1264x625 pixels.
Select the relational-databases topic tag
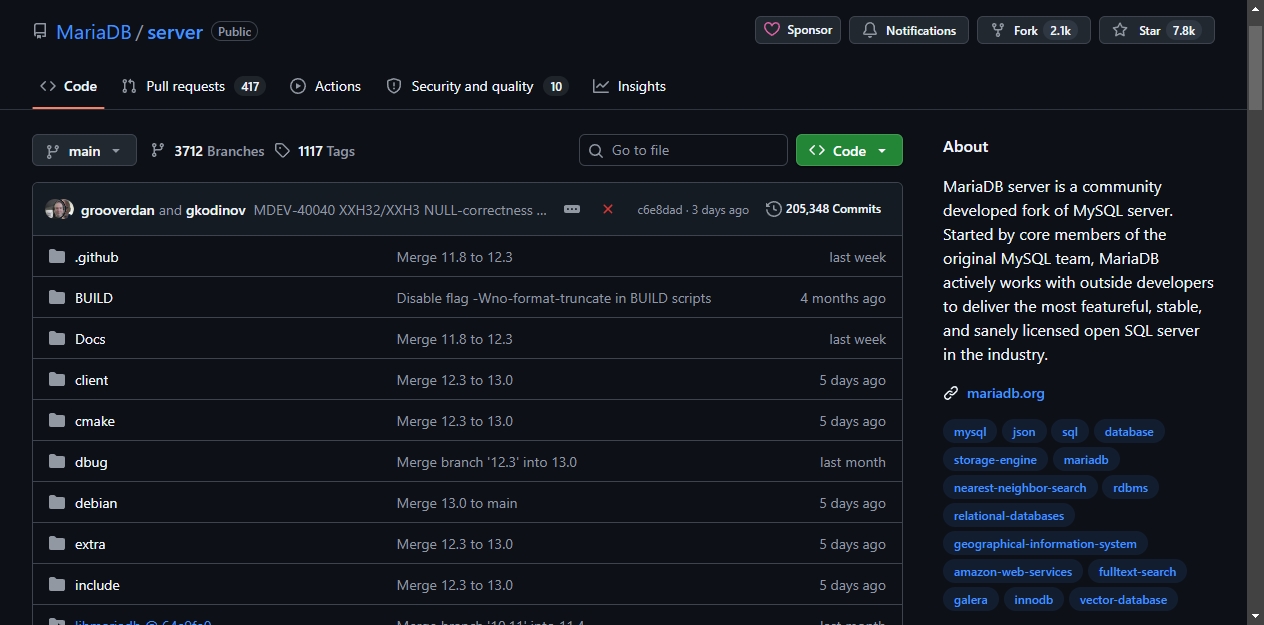click(1009, 516)
